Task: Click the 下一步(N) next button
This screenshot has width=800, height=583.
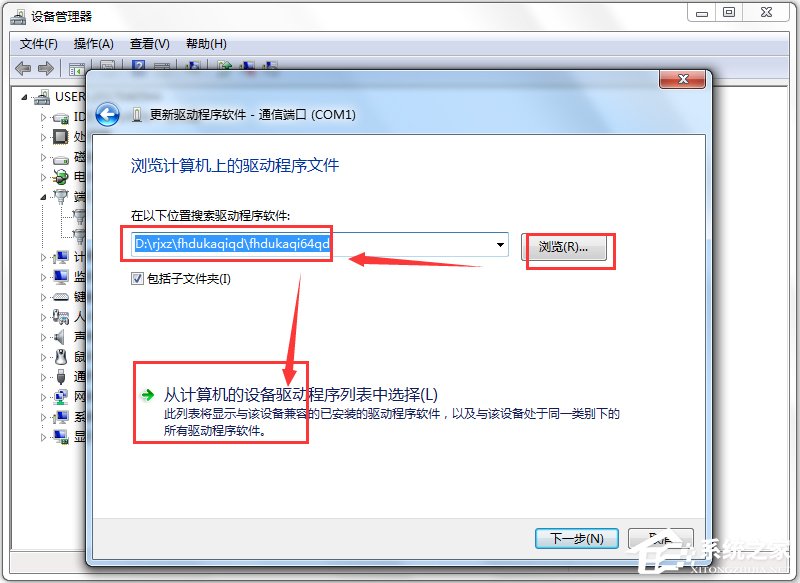Action: [x=577, y=538]
